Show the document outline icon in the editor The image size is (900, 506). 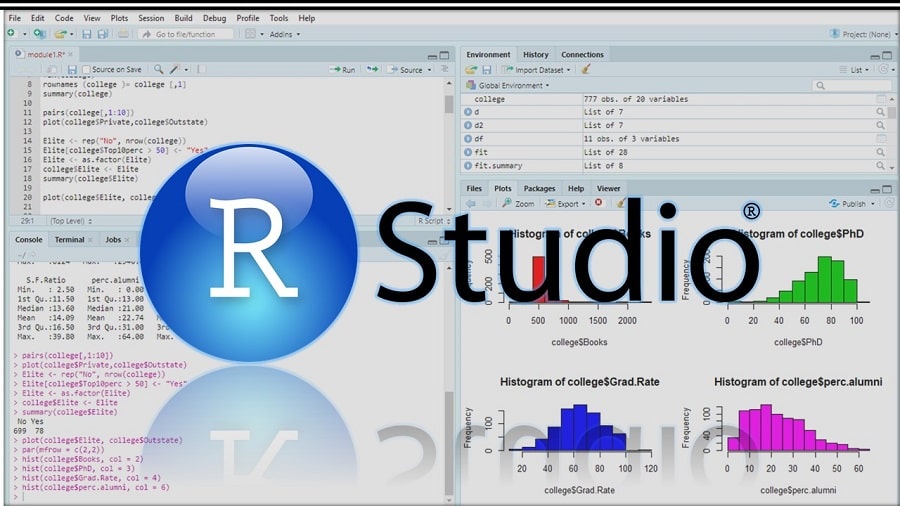point(444,69)
